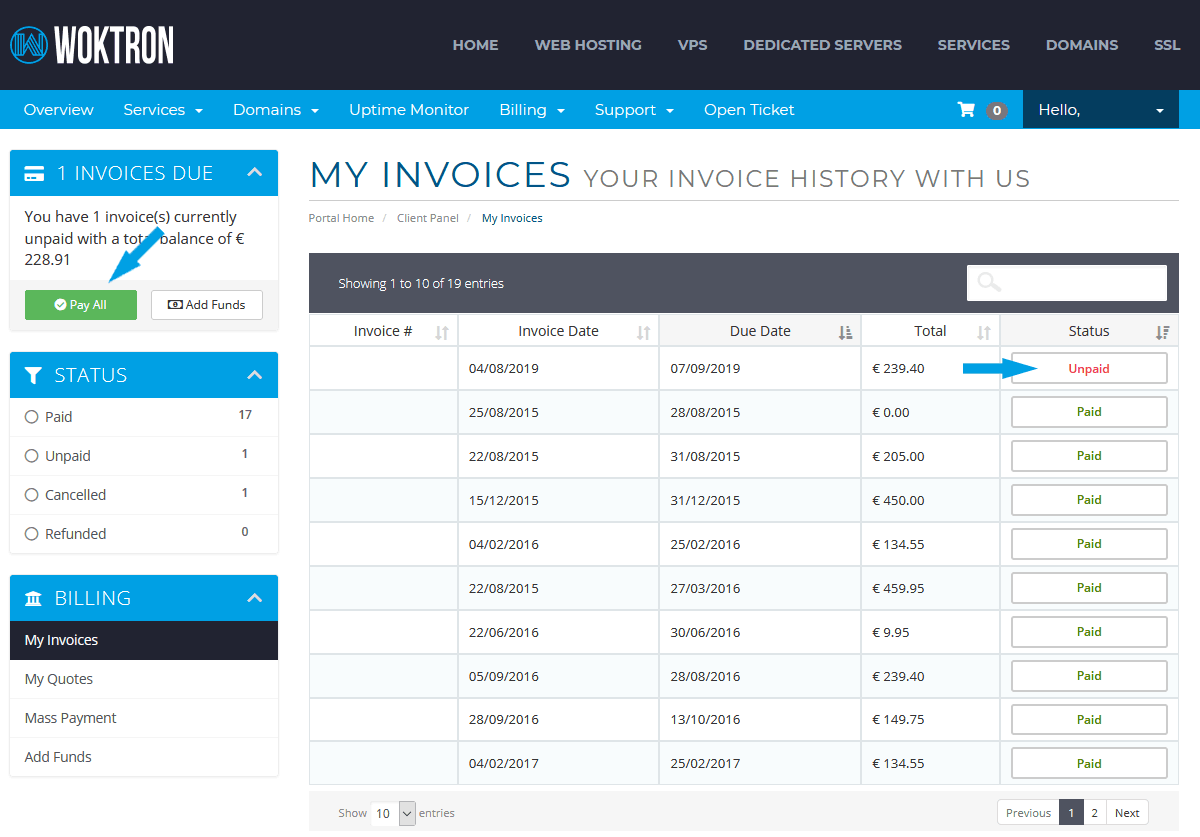Click Portal Home breadcrumb link
The width and height of the screenshot is (1200, 837).
click(x=341, y=218)
